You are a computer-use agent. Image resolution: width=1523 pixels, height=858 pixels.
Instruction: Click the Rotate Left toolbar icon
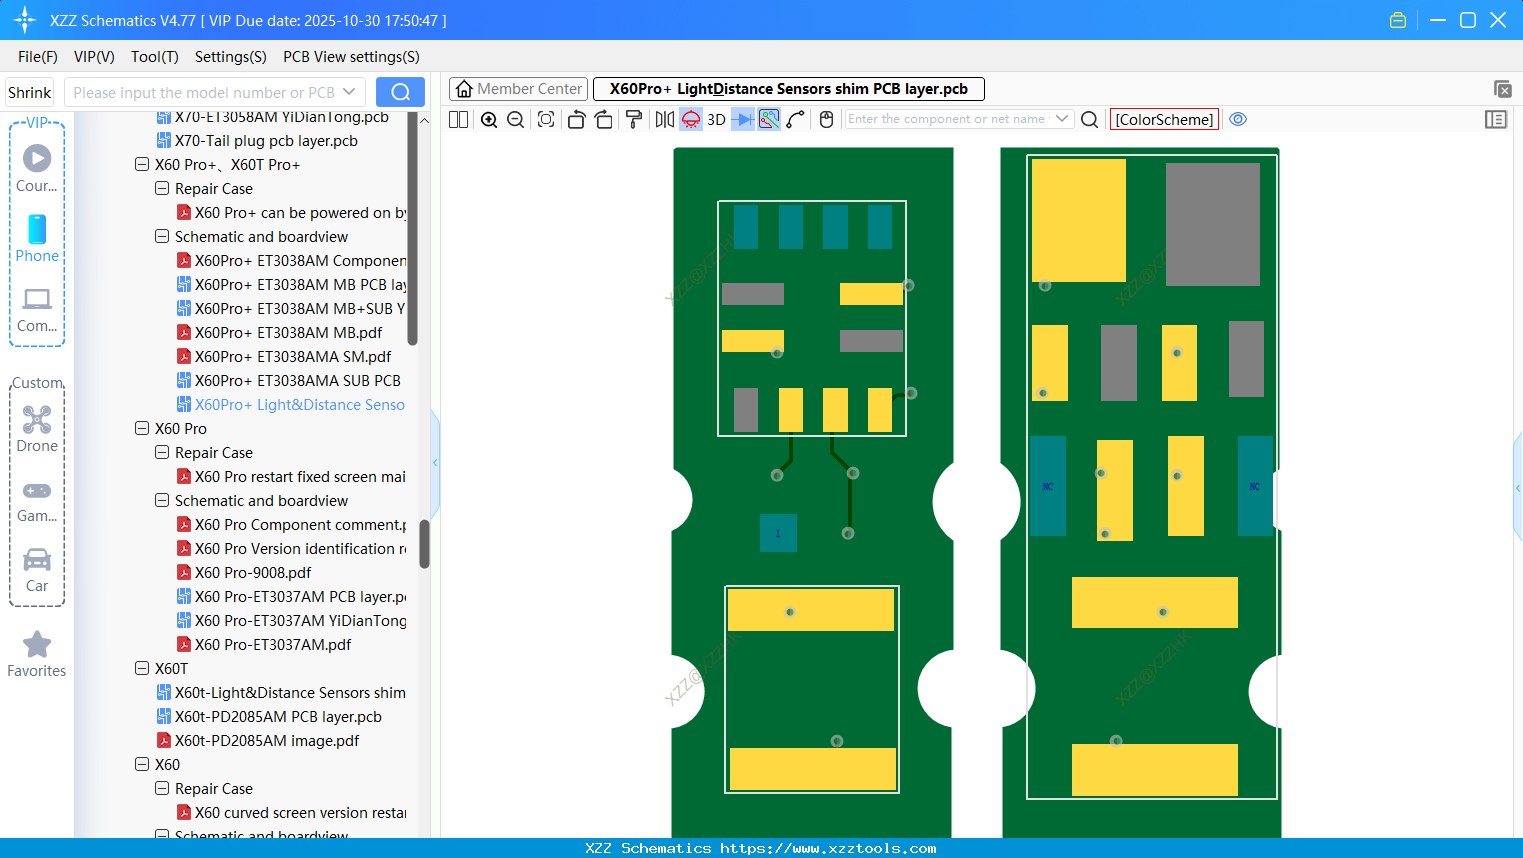(576, 119)
